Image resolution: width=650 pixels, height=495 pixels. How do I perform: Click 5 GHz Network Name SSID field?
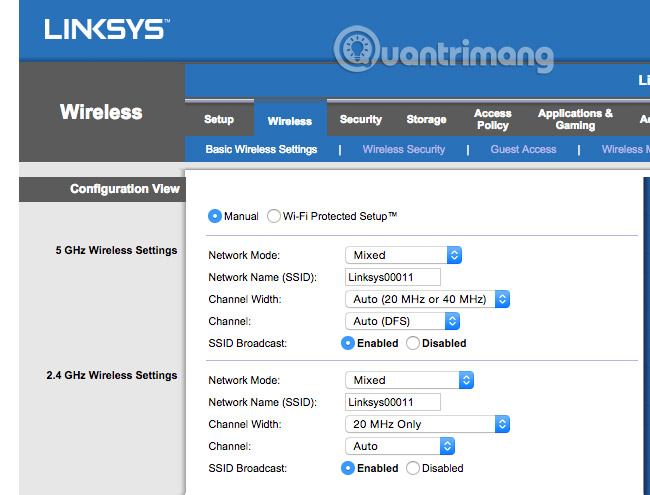coord(393,277)
